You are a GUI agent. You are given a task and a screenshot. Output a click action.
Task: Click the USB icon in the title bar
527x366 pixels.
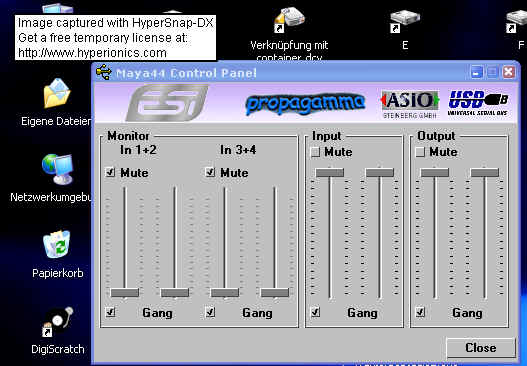(104, 72)
